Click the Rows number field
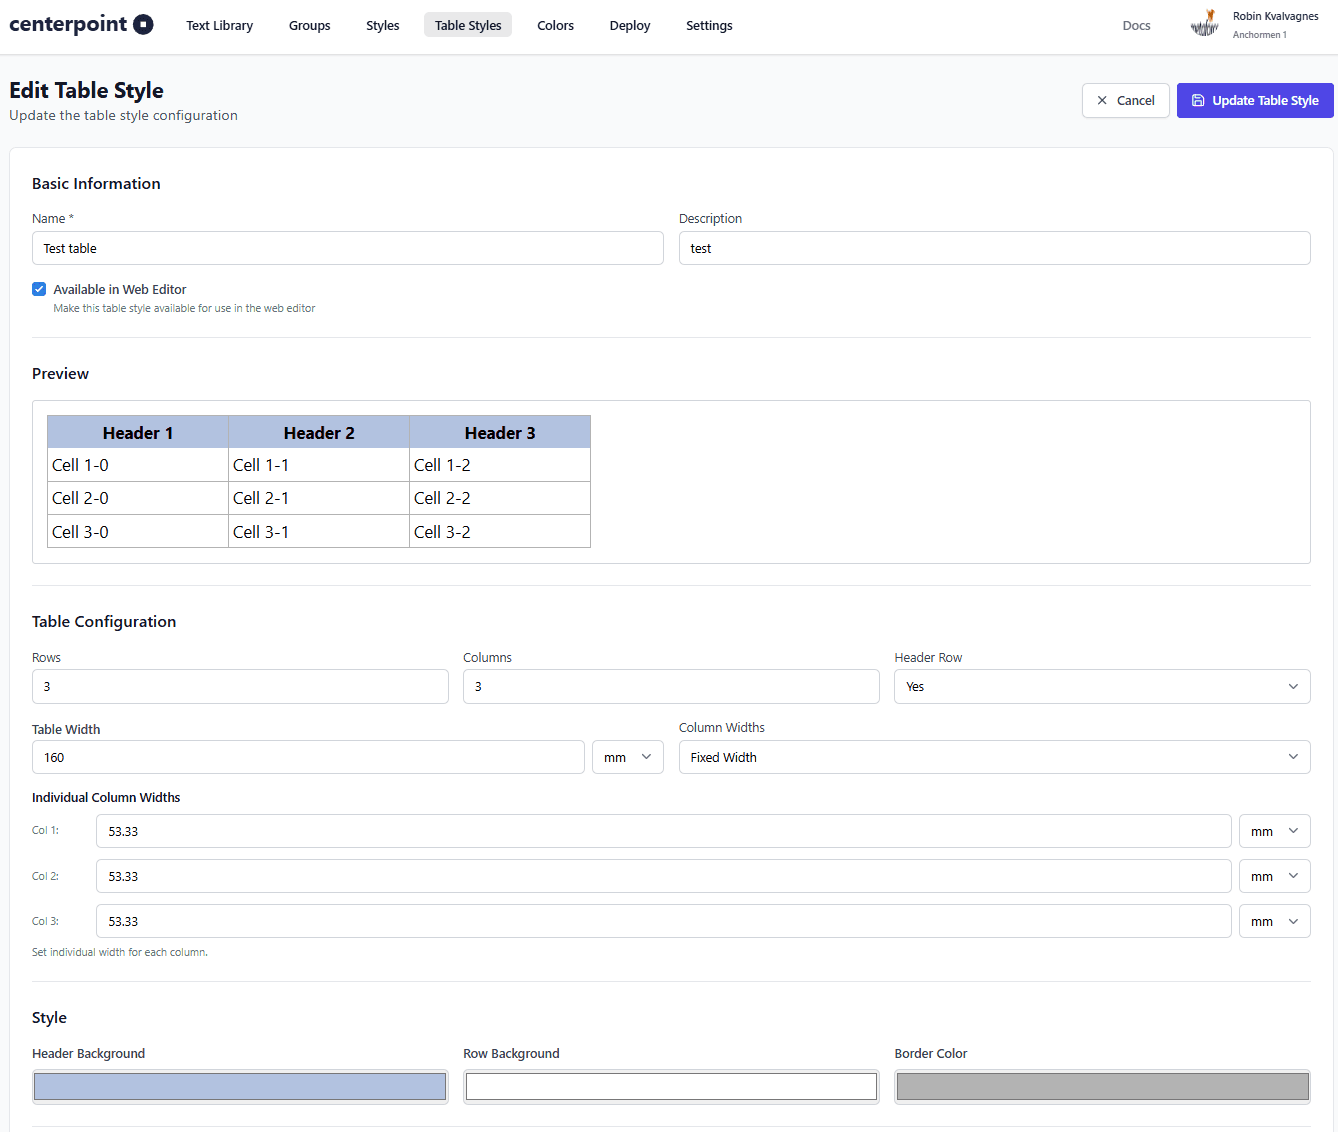This screenshot has height=1132, width=1338. point(240,687)
